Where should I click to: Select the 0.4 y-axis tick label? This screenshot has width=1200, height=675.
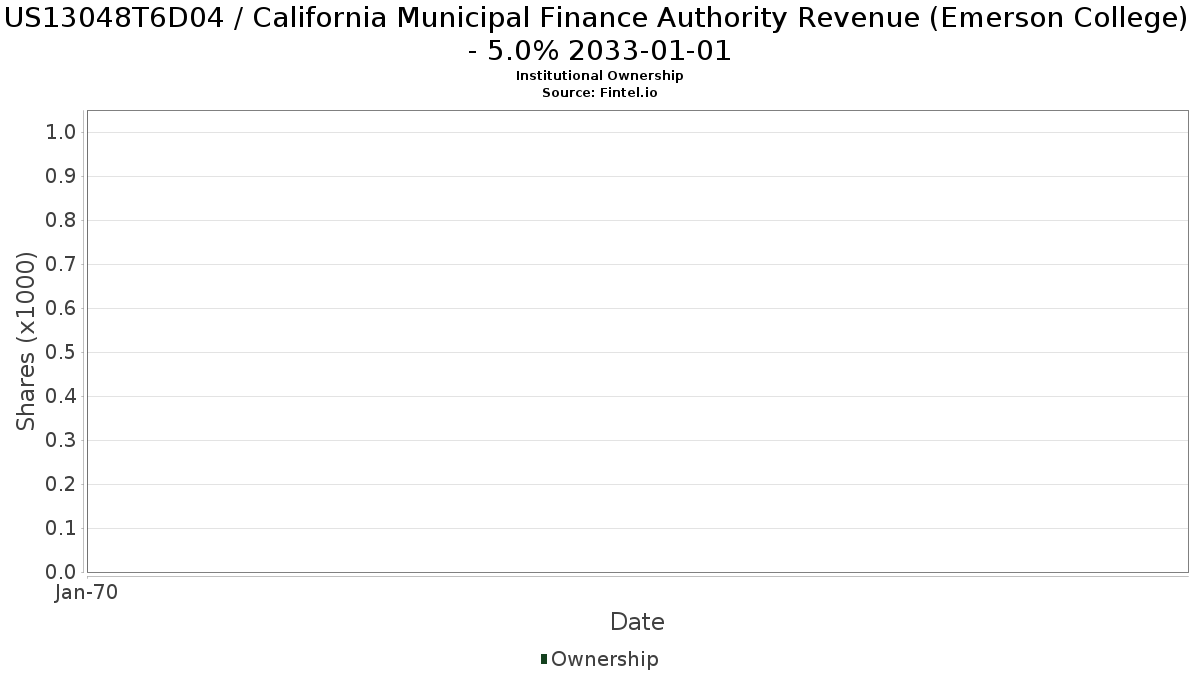(61, 397)
